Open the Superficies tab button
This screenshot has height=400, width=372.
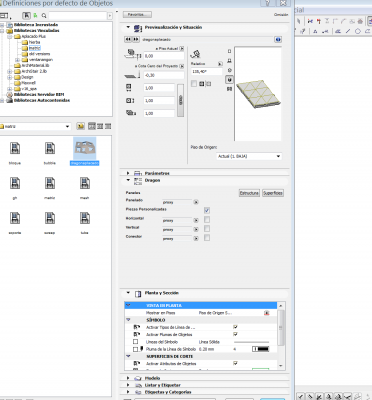coord(273,193)
